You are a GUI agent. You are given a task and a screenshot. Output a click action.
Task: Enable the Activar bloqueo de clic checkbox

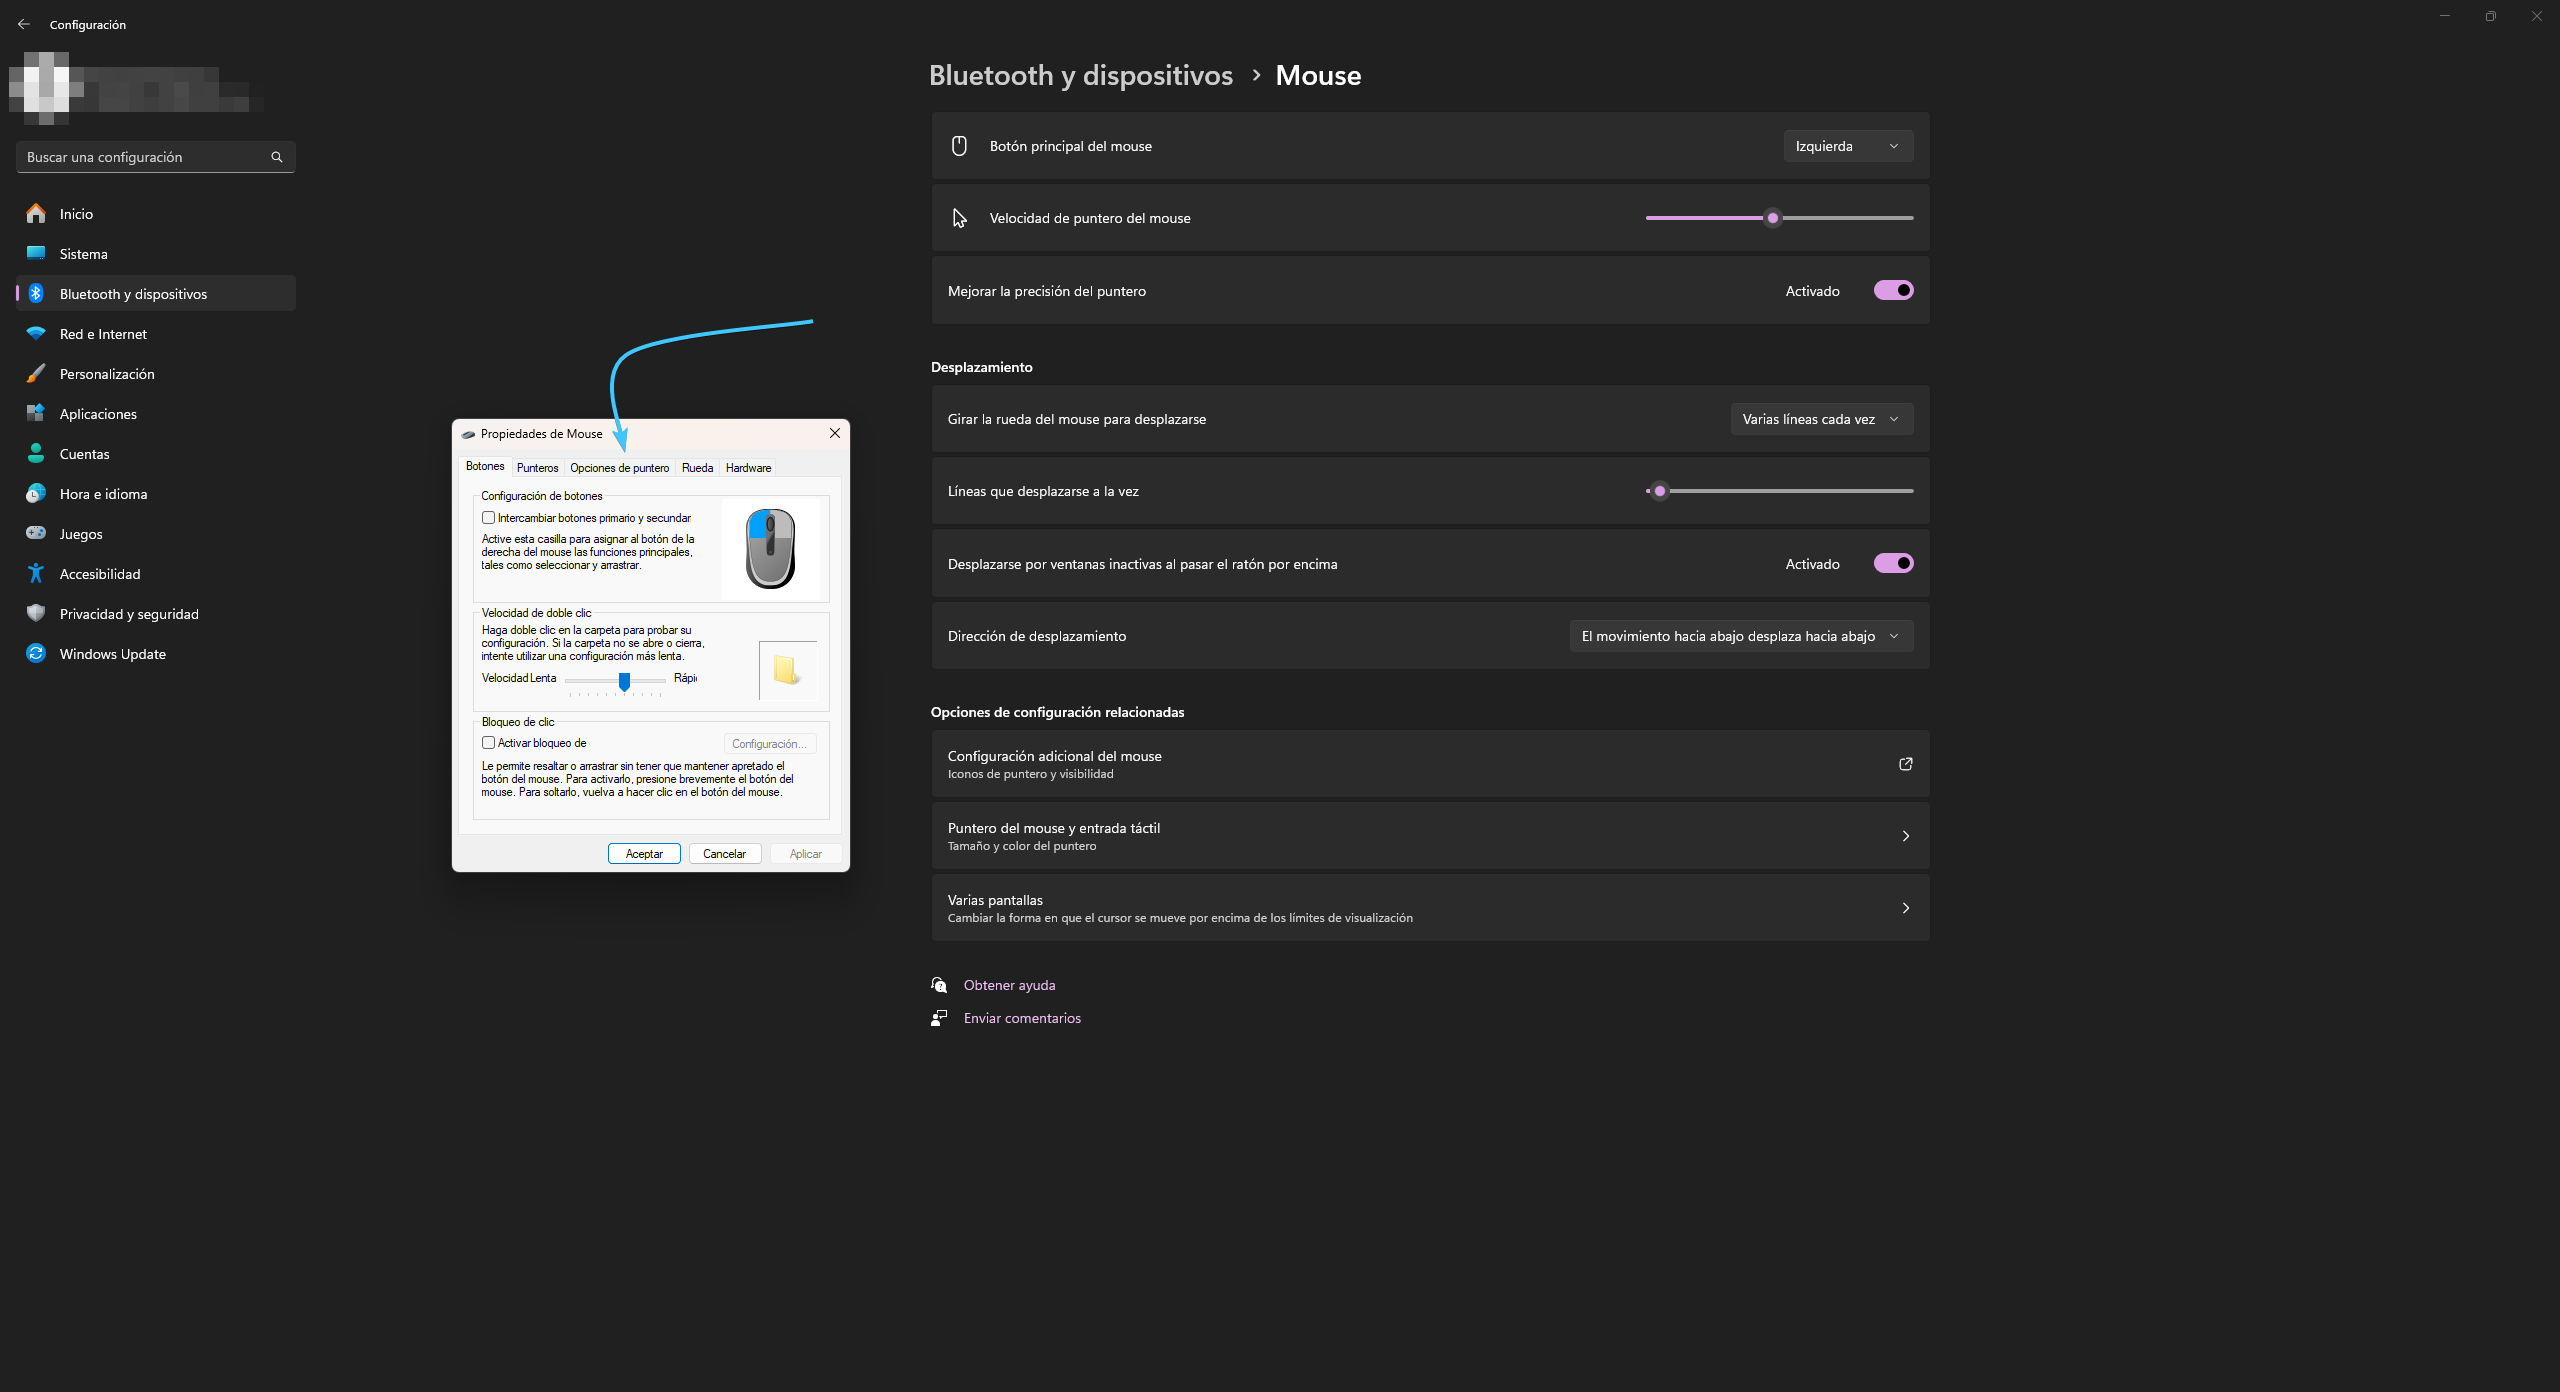(x=489, y=743)
